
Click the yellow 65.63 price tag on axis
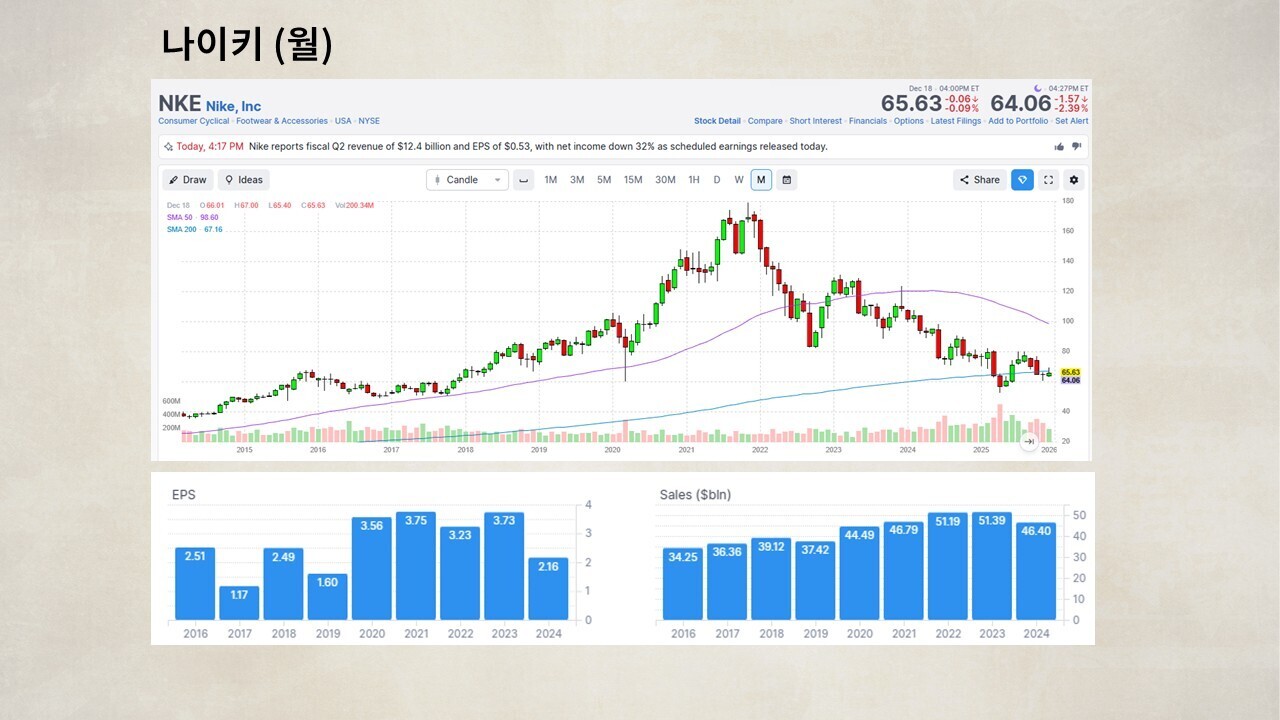click(x=1070, y=372)
